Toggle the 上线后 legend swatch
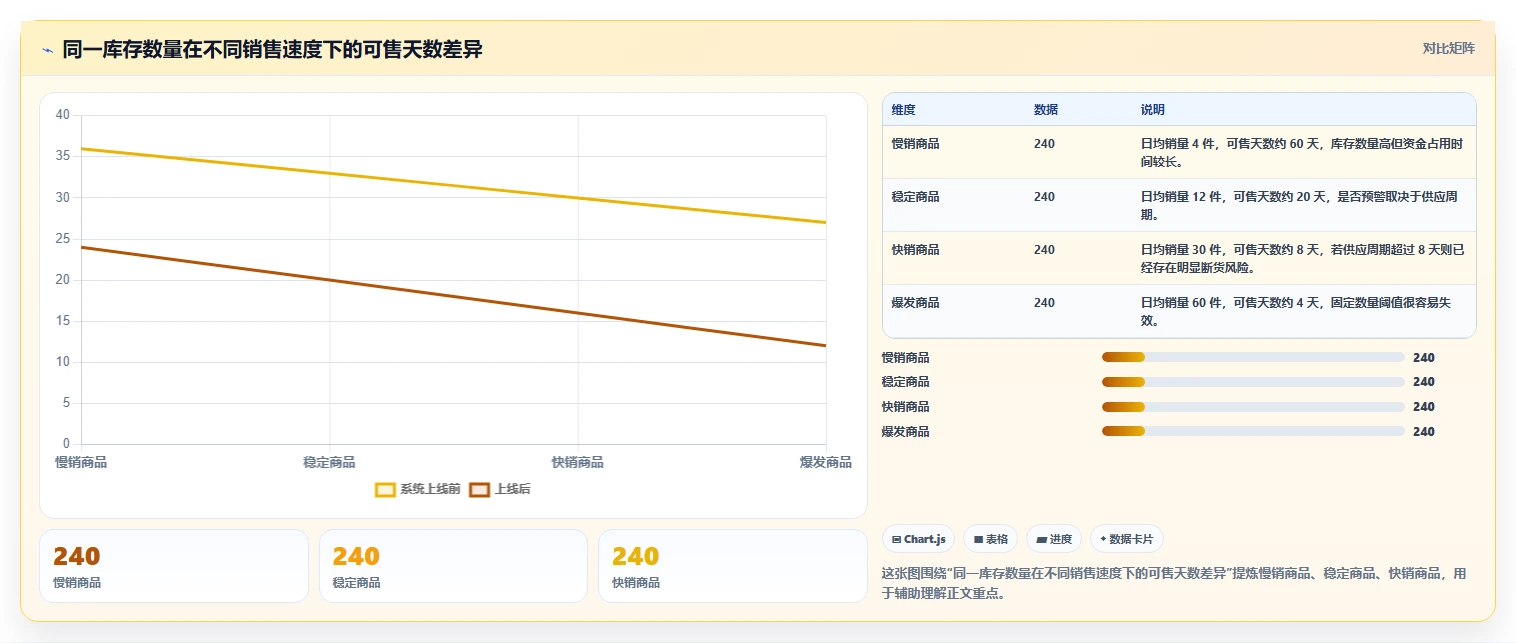This screenshot has width=1516, height=643. click(x=480, y=489)
